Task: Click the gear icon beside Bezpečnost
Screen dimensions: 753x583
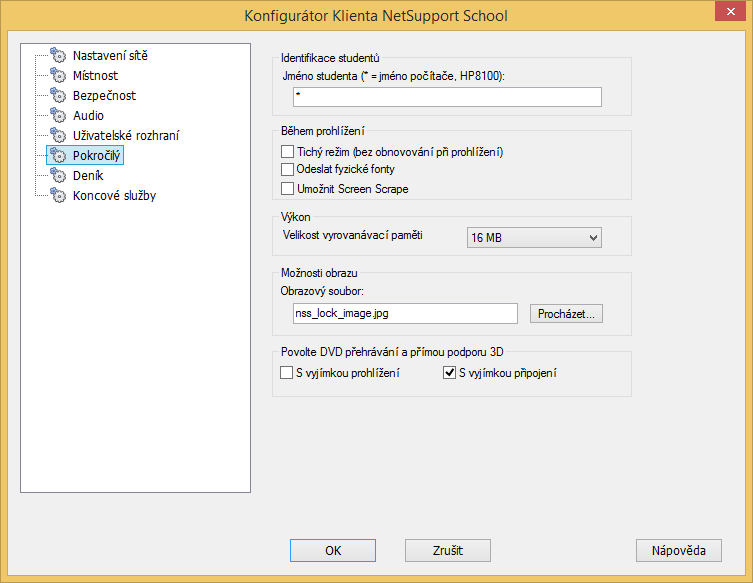Action: (58, 96)
